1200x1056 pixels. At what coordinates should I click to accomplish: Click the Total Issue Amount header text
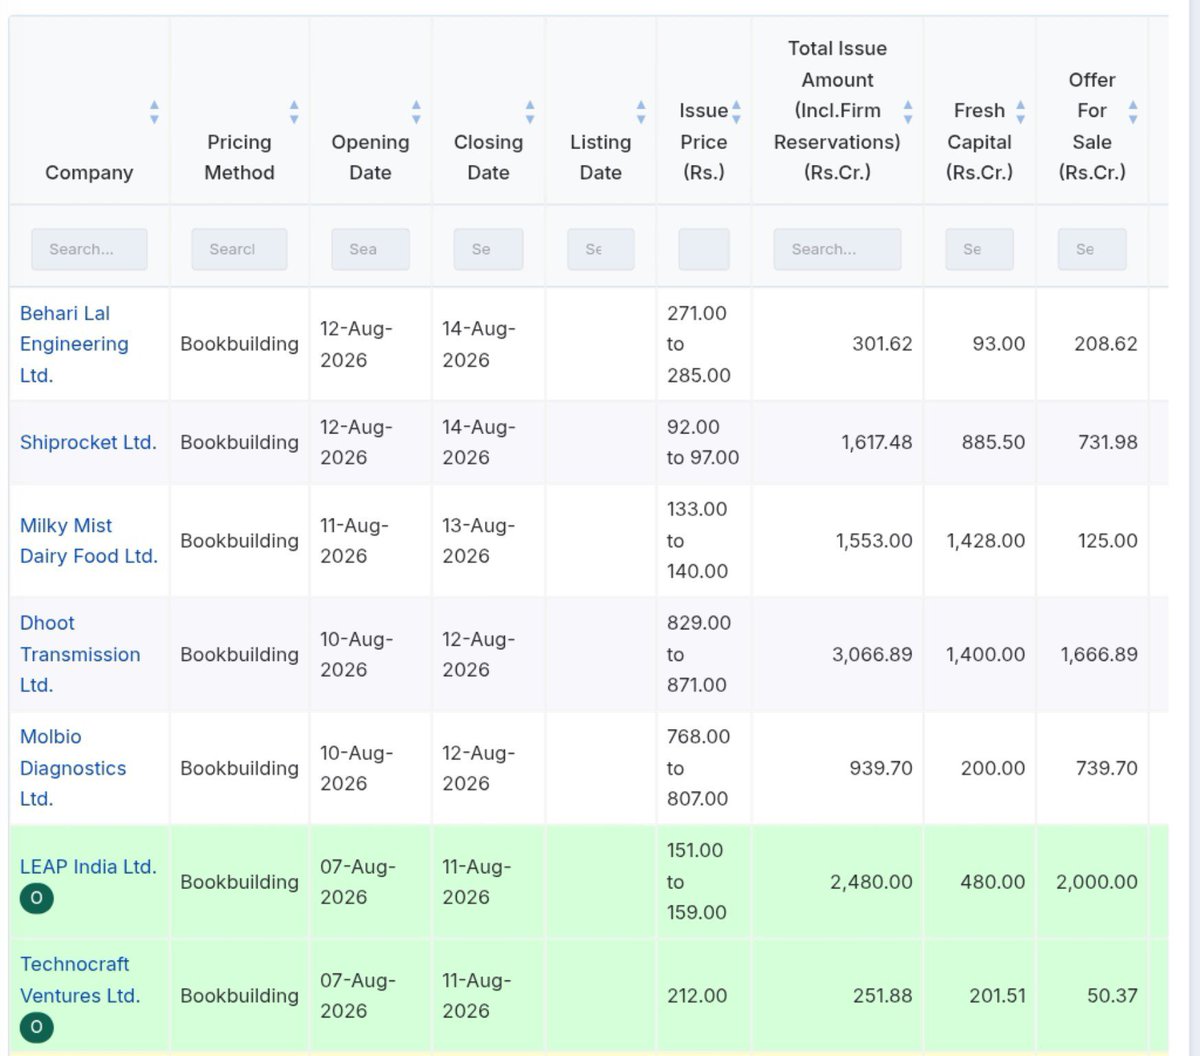pos(837,110)
